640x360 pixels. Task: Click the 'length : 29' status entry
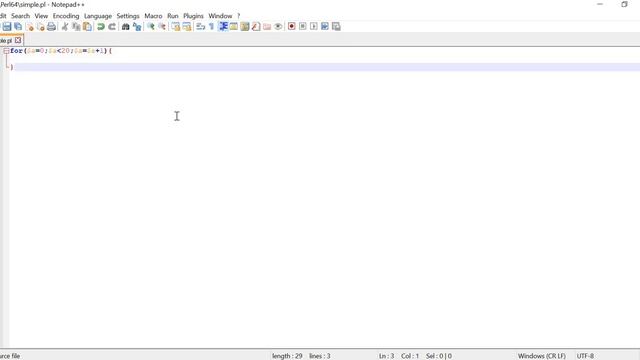pyautogui.click(x=287, y=356)
